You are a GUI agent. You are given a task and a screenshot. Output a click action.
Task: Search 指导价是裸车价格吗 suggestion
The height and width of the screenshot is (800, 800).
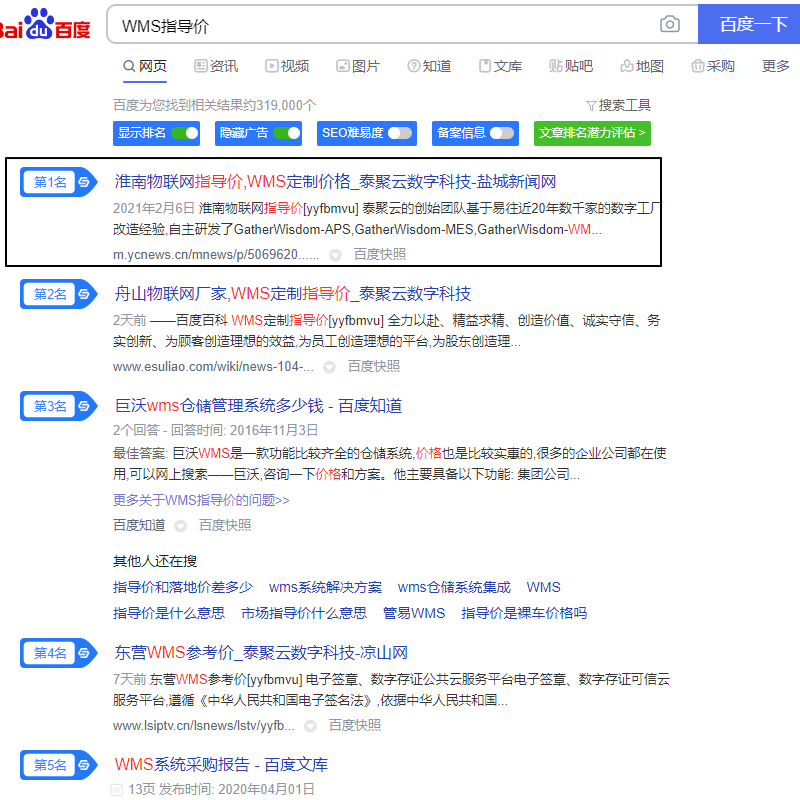click(x=524, y=613)
